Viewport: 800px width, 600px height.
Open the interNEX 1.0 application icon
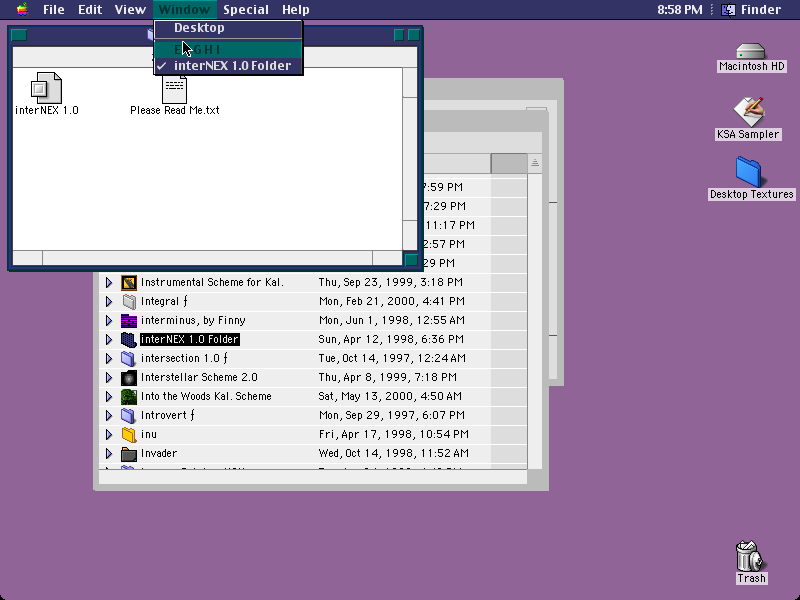[x=46, y=88]
